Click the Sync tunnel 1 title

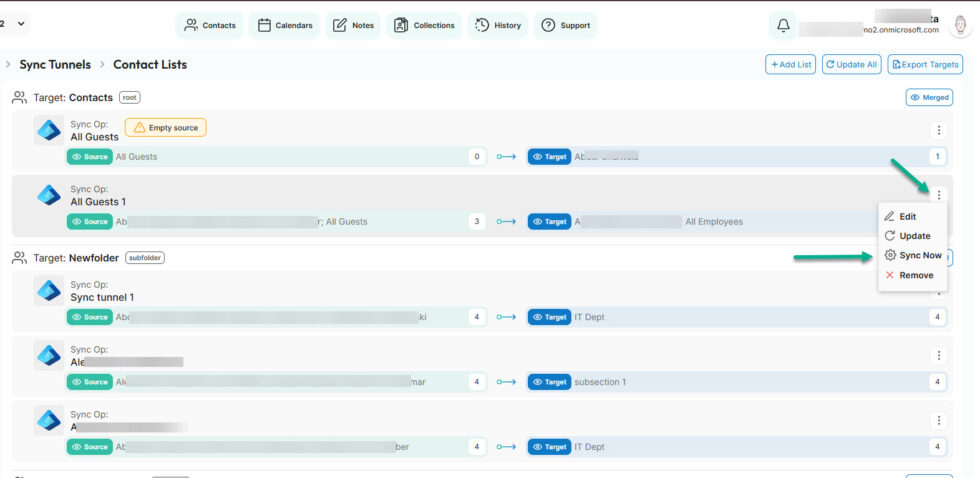coord(102,297)
